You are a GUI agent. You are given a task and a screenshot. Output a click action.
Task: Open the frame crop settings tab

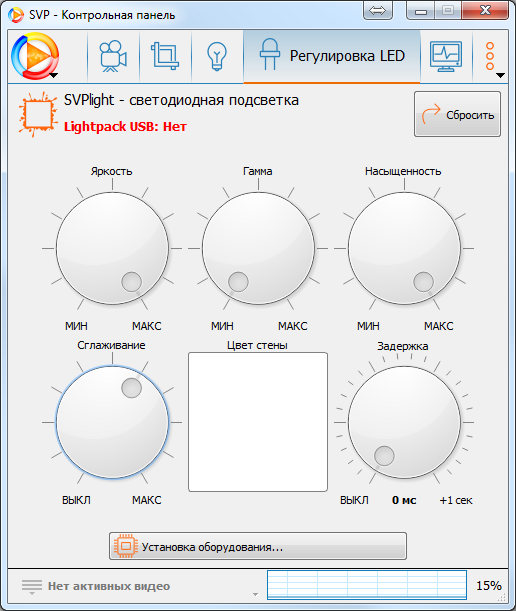point(165,56)
